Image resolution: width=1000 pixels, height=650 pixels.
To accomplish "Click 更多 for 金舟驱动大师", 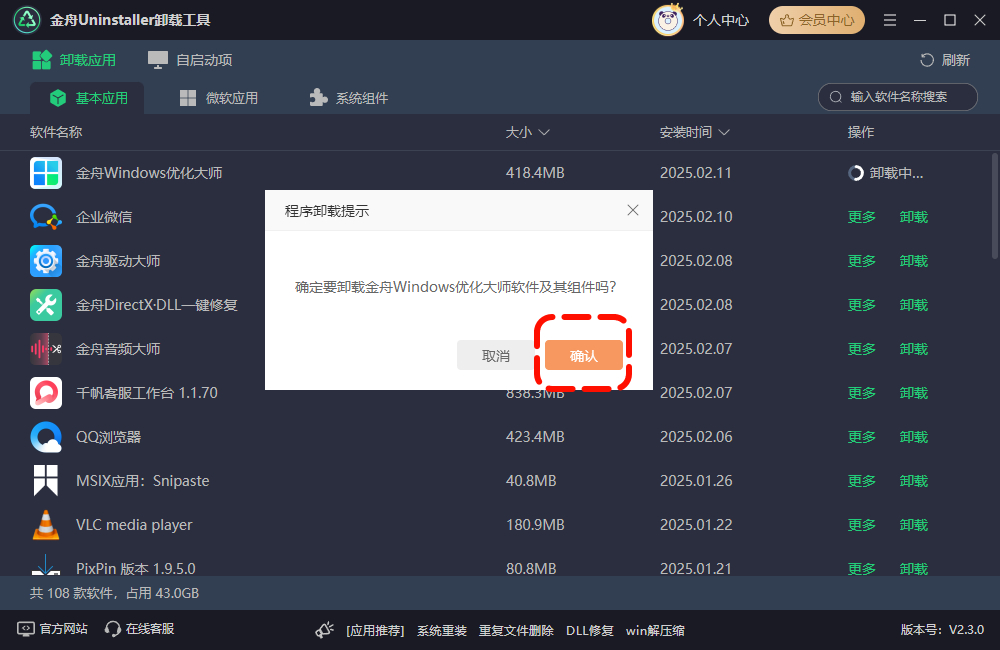I will click(862, 261).
